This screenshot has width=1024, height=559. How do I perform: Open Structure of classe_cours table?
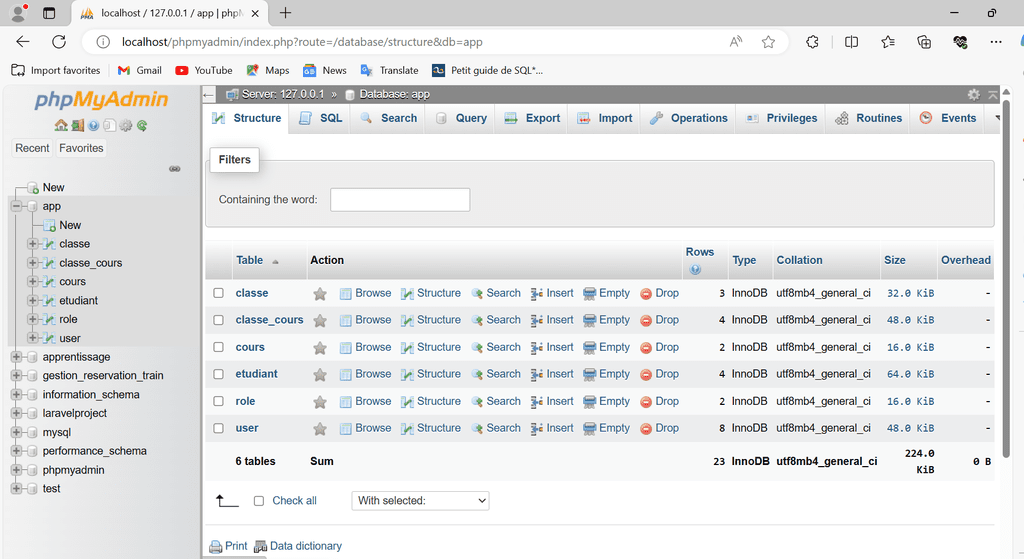click(430, 320)
